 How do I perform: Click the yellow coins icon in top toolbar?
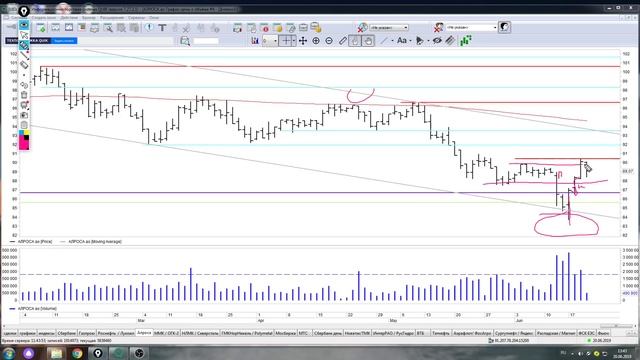[277, 28]
